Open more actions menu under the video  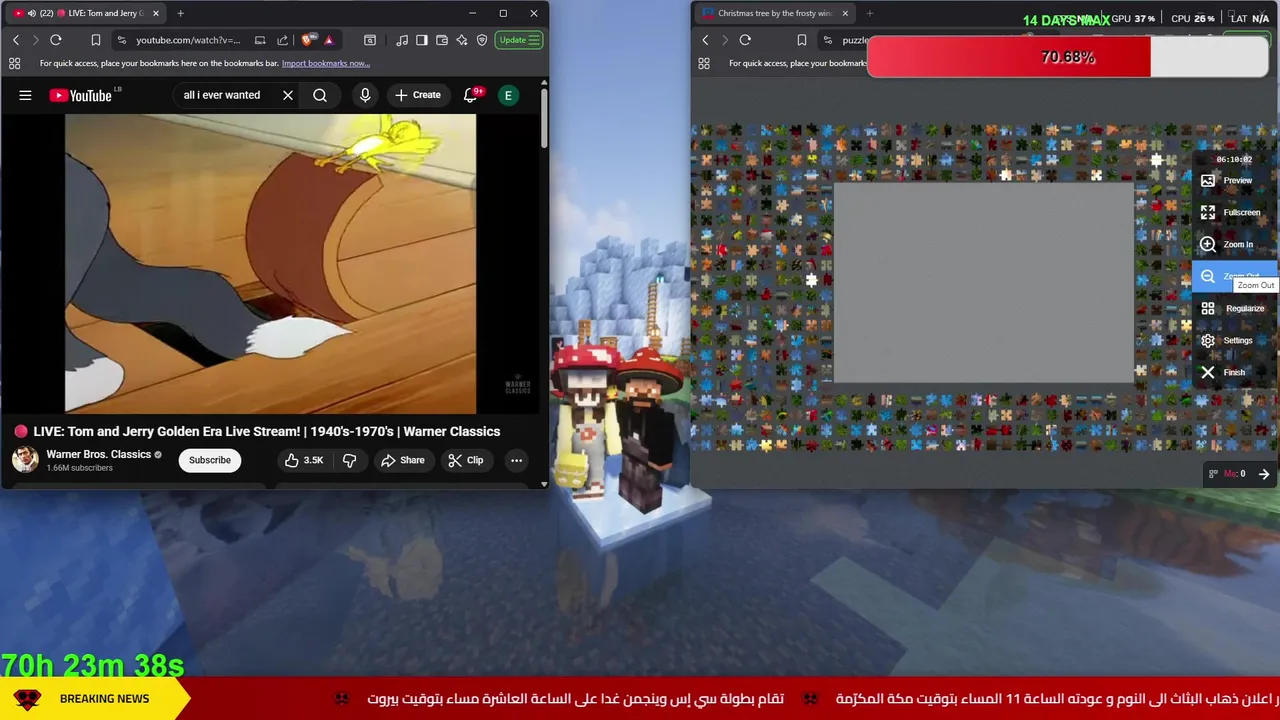tap(516, 460)
